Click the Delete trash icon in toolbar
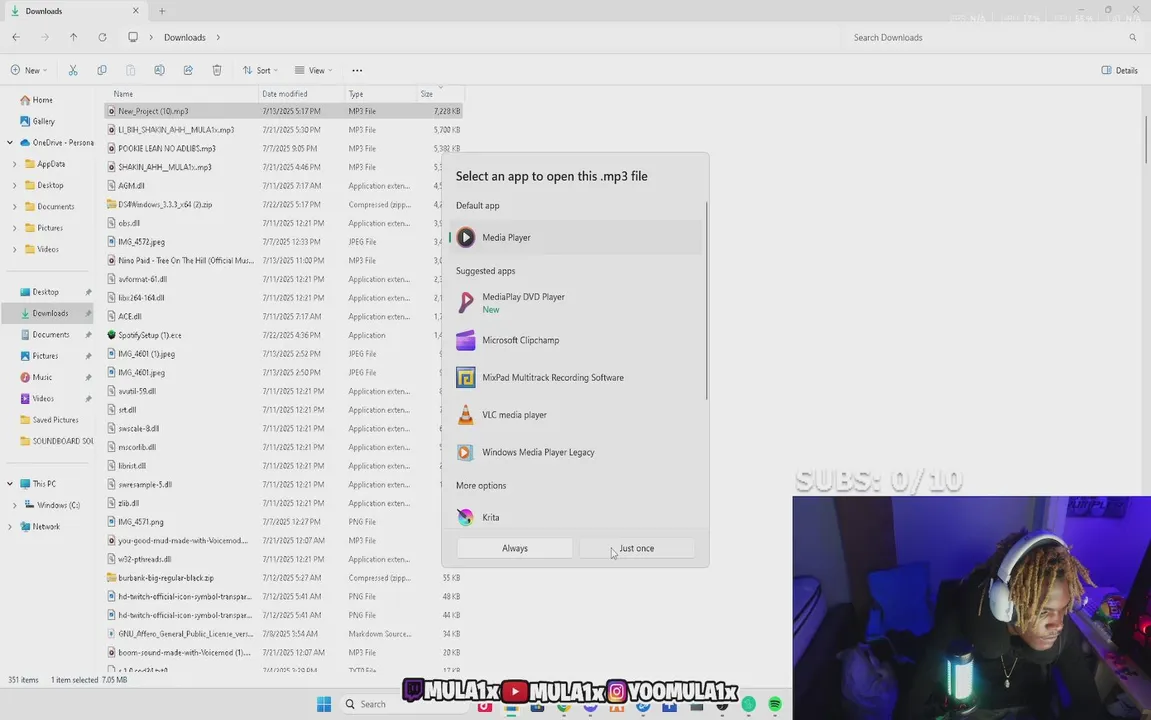1151x720 pixels. click(217, 70)
